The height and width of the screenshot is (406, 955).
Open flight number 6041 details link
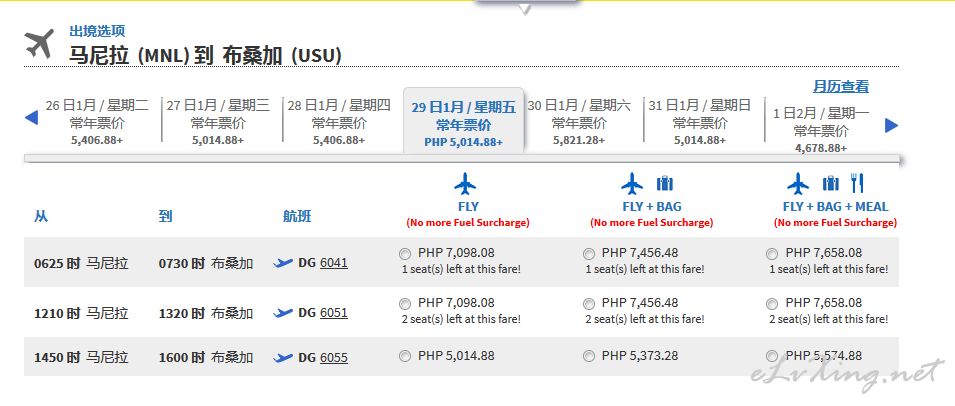(x=334, y=263)
